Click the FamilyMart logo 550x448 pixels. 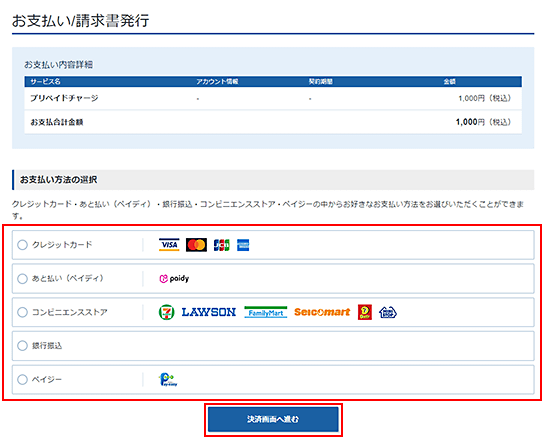click(x=266, y=312)
